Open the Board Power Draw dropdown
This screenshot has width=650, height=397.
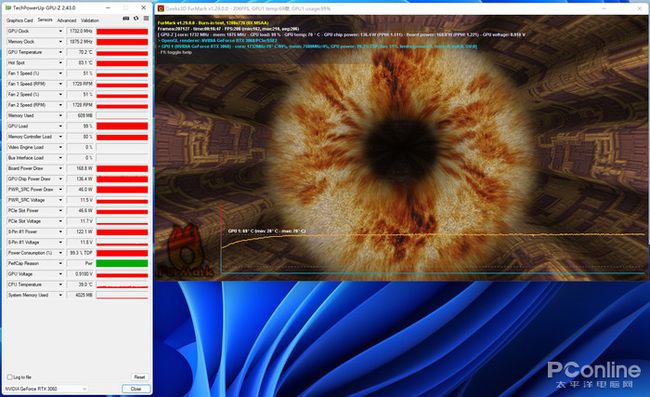tap(61, 168)
